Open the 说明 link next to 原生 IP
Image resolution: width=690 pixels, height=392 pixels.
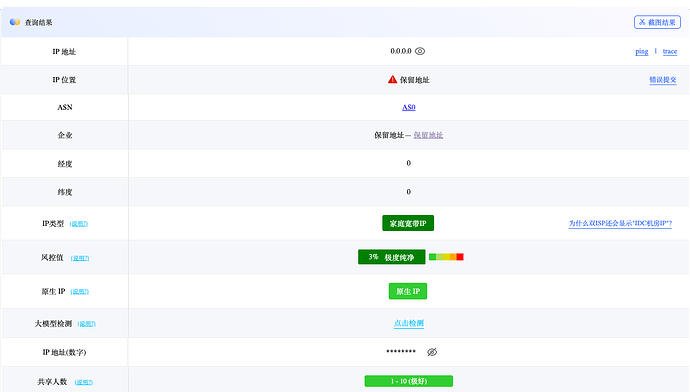[80, 291]
